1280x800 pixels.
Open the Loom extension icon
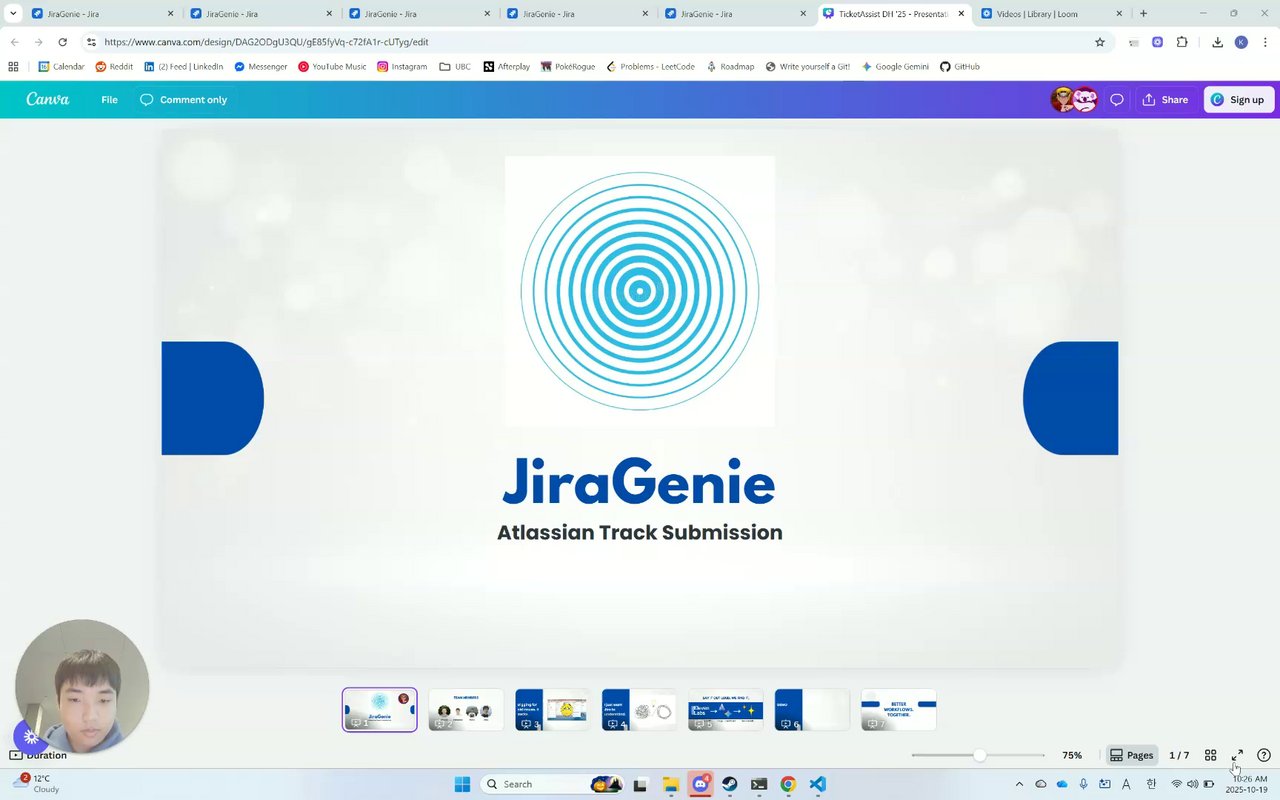click(1157, 42)
